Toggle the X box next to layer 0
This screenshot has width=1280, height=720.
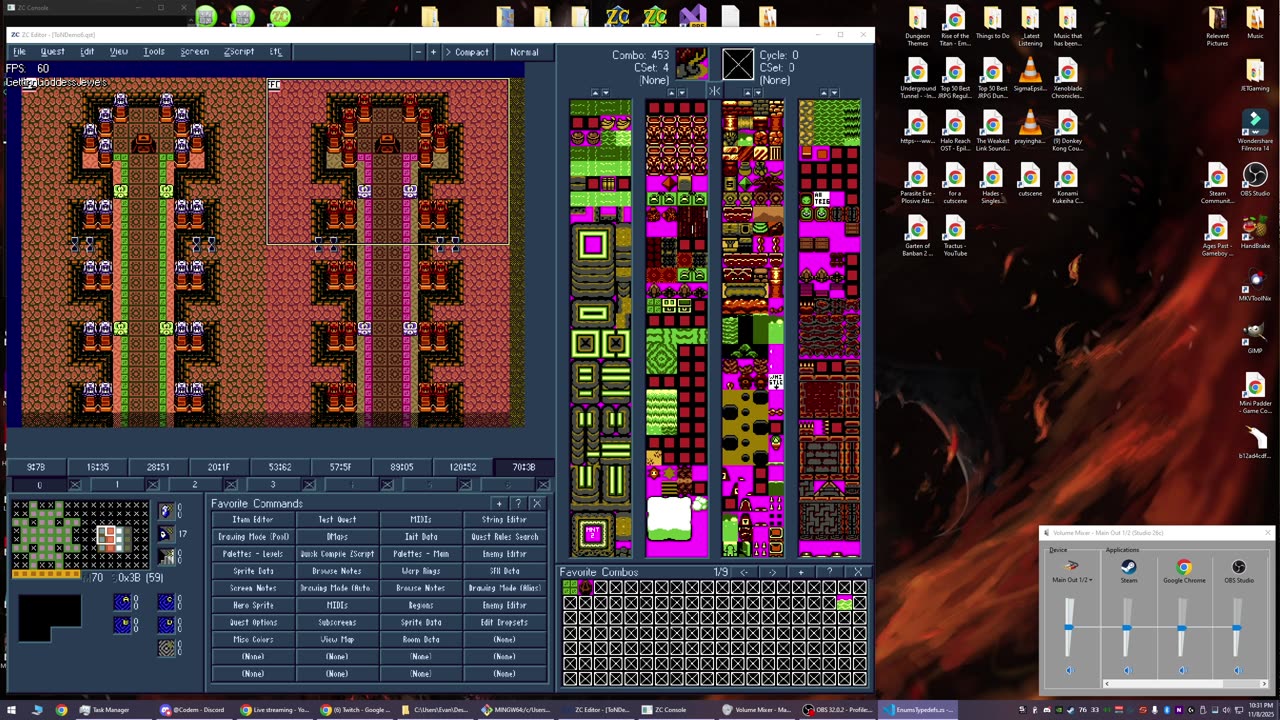pyautogui.click(x=75, y=485)
